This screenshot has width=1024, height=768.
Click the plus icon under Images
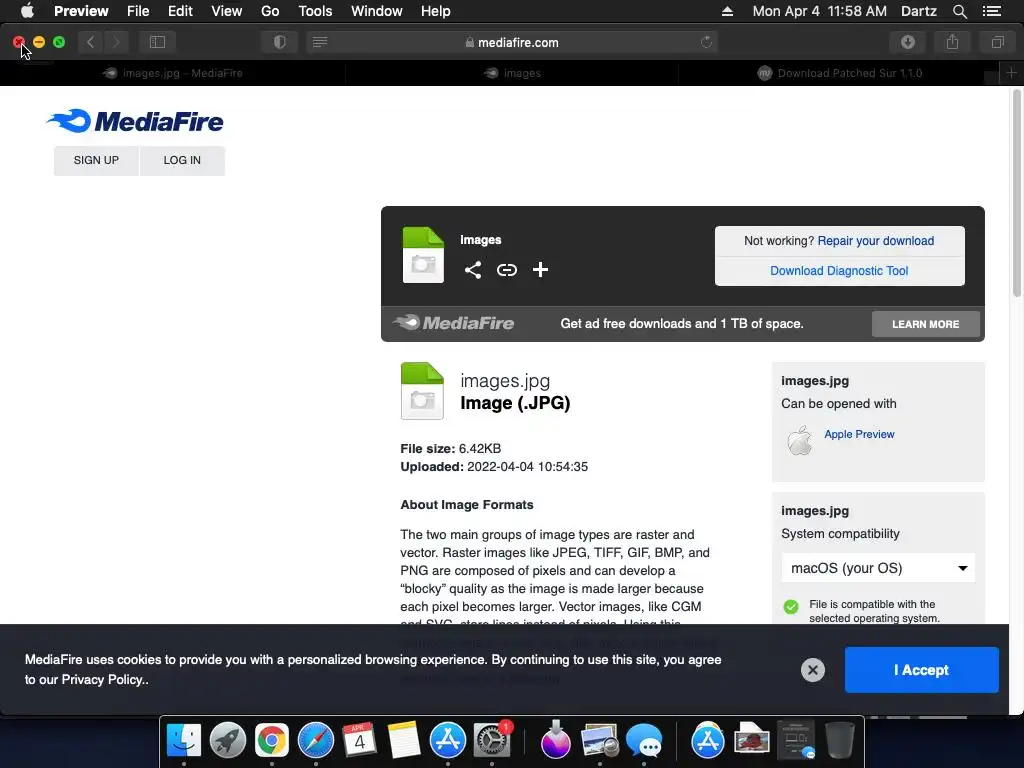[540, 270]
